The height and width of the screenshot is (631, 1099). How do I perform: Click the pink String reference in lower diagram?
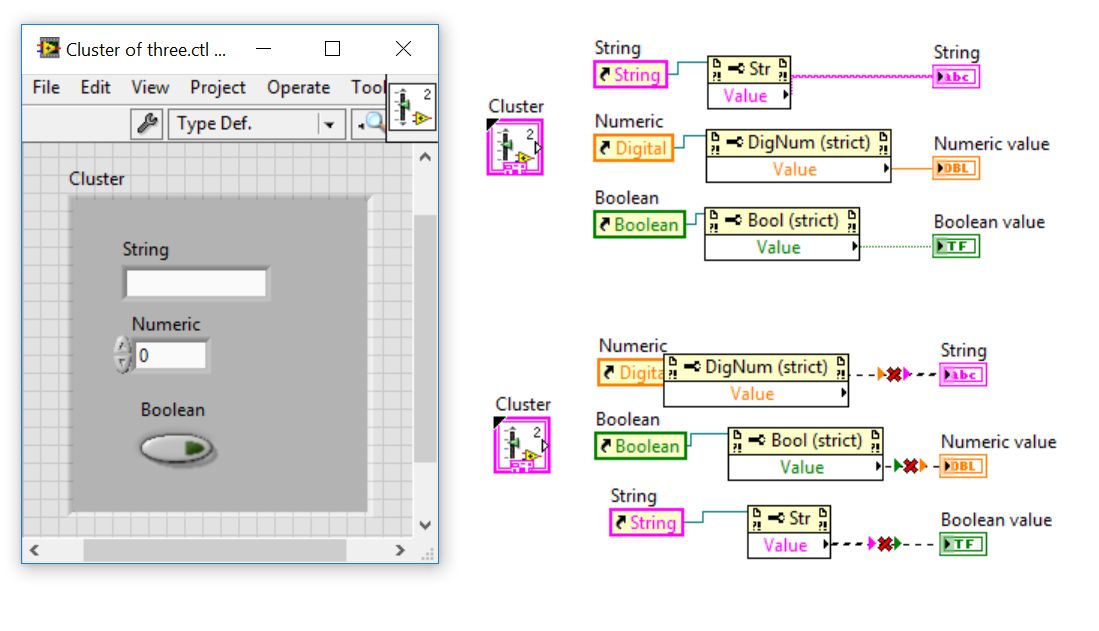[647, 522]
